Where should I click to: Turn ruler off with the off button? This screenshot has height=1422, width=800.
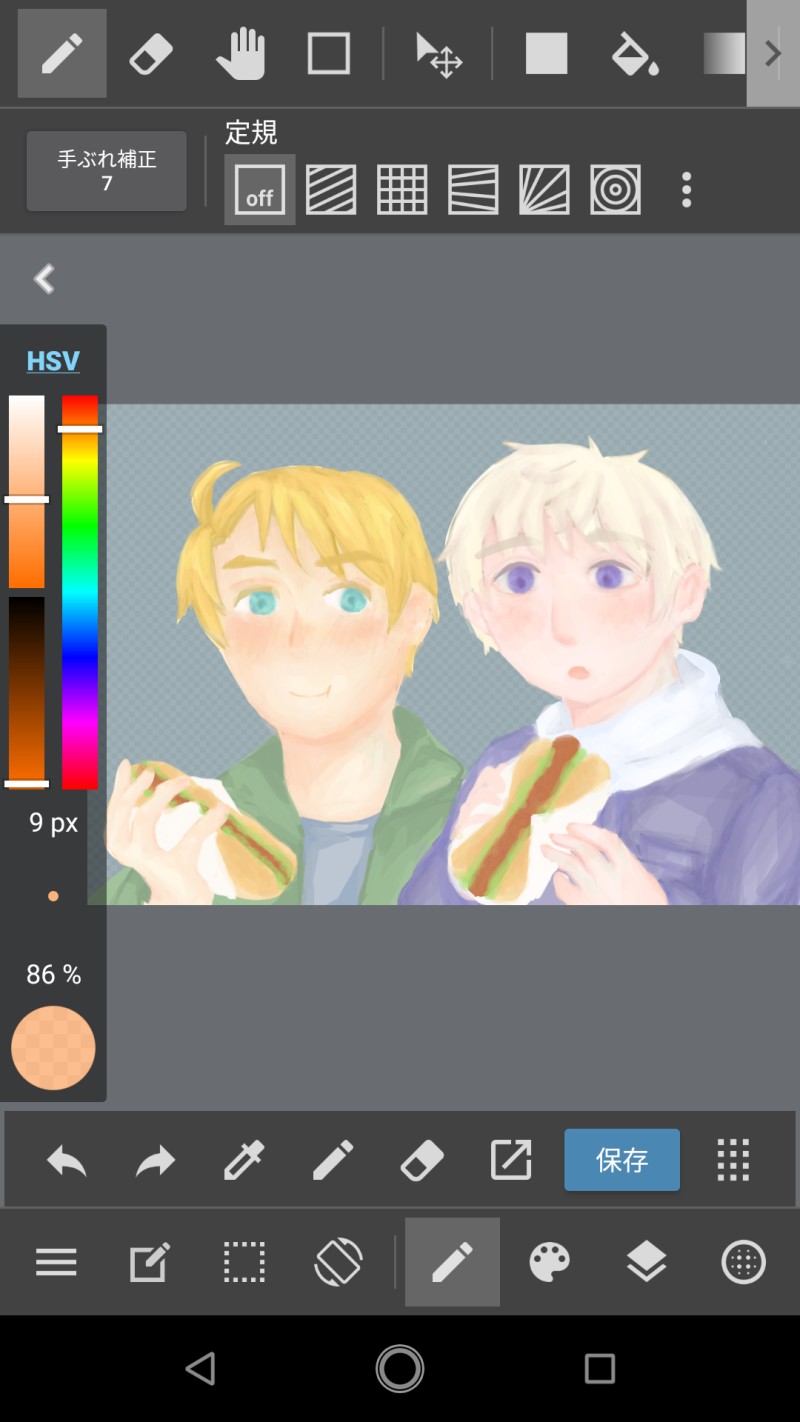tap(259, 189)
